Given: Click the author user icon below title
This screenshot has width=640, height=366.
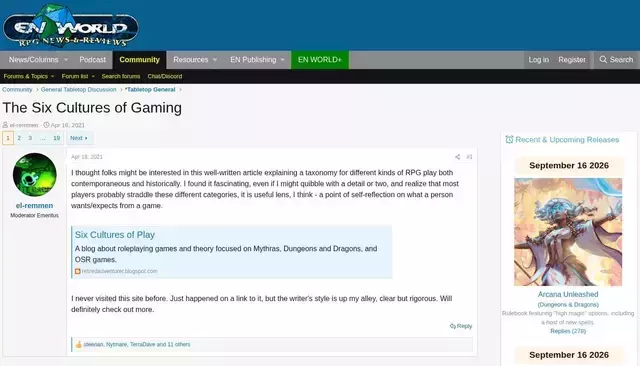Looking at the screenshot, I should 5,125.
